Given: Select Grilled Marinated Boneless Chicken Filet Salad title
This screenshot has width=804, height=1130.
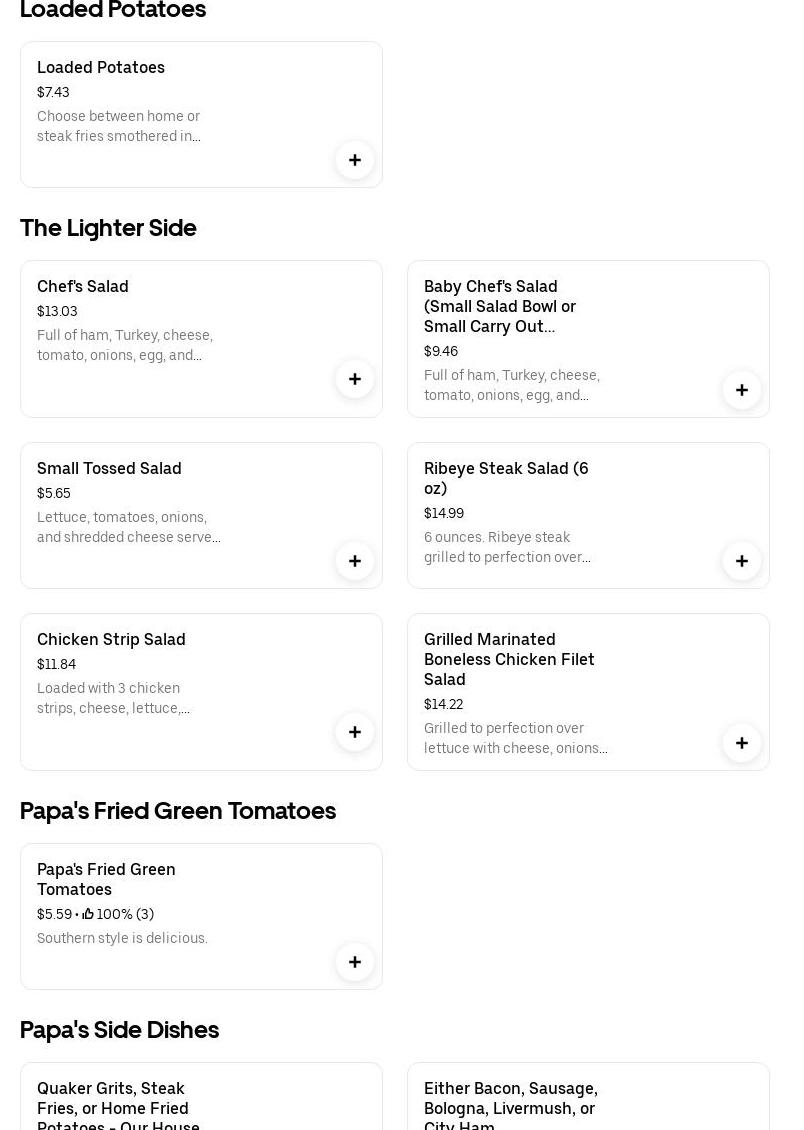Looking at the screenshot, I should pyautogui.click(x=509, y=659).
